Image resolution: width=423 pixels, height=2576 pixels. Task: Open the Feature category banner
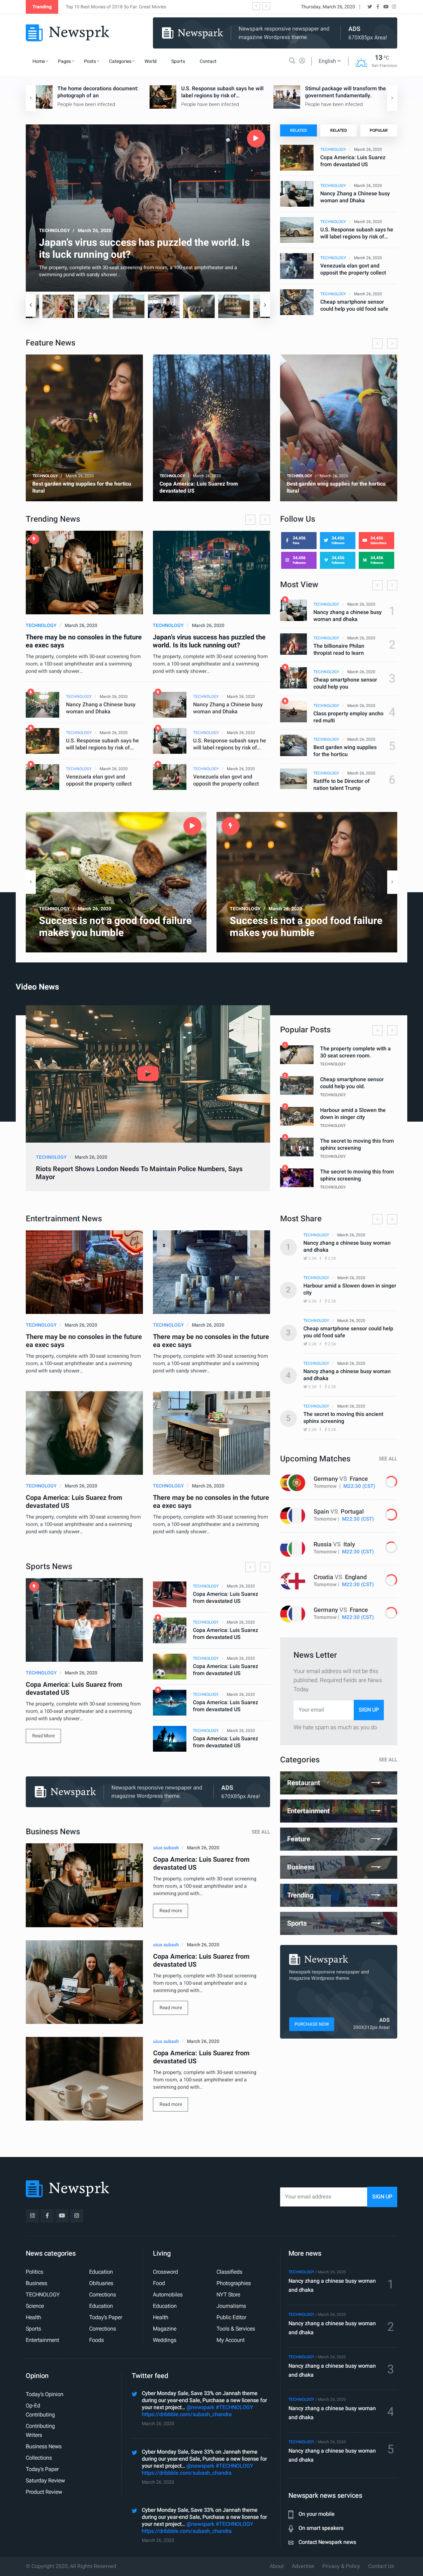point(338,1839)
